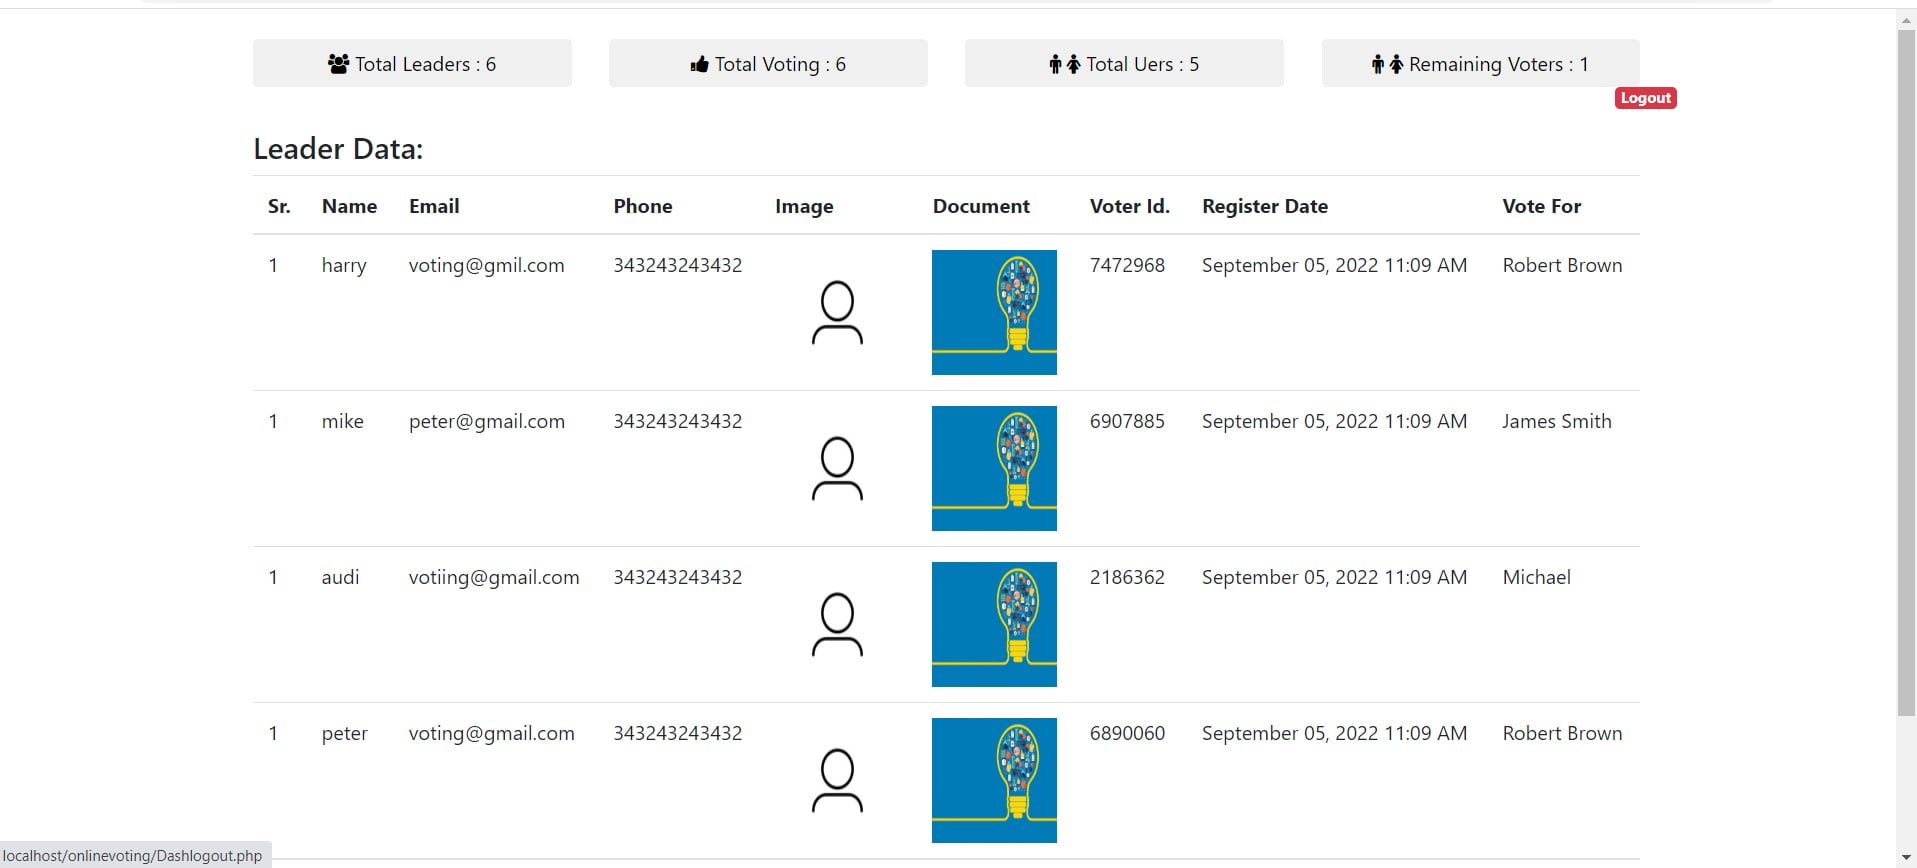Click the Voter Id. column header

(x=1129, y=206)
